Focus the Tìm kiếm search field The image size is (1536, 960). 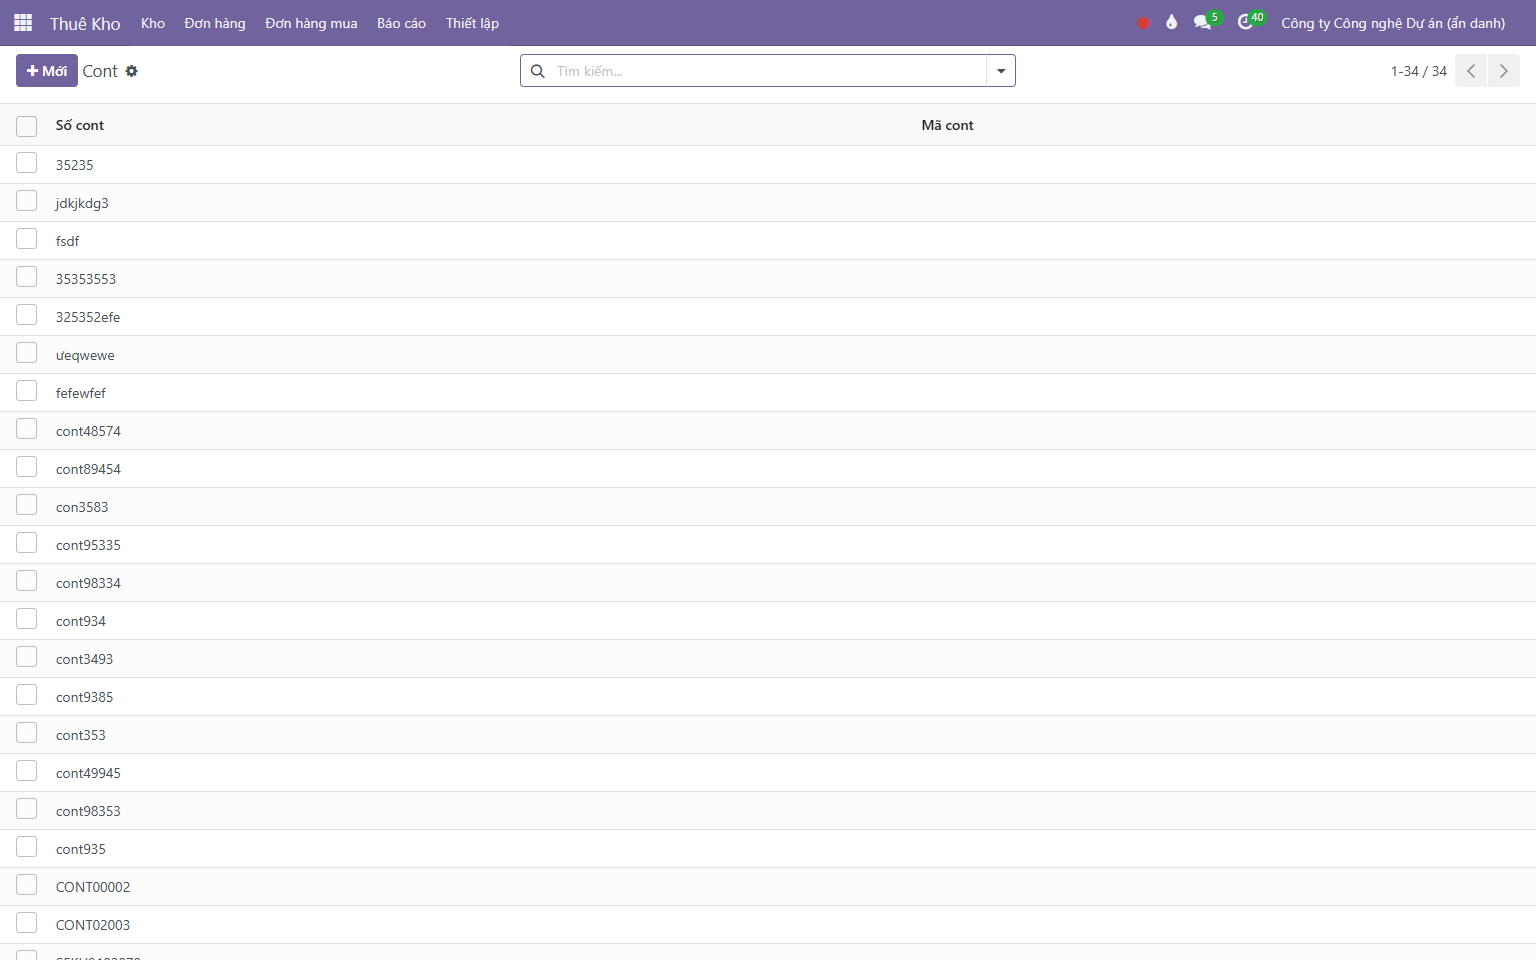coord(768,71)
